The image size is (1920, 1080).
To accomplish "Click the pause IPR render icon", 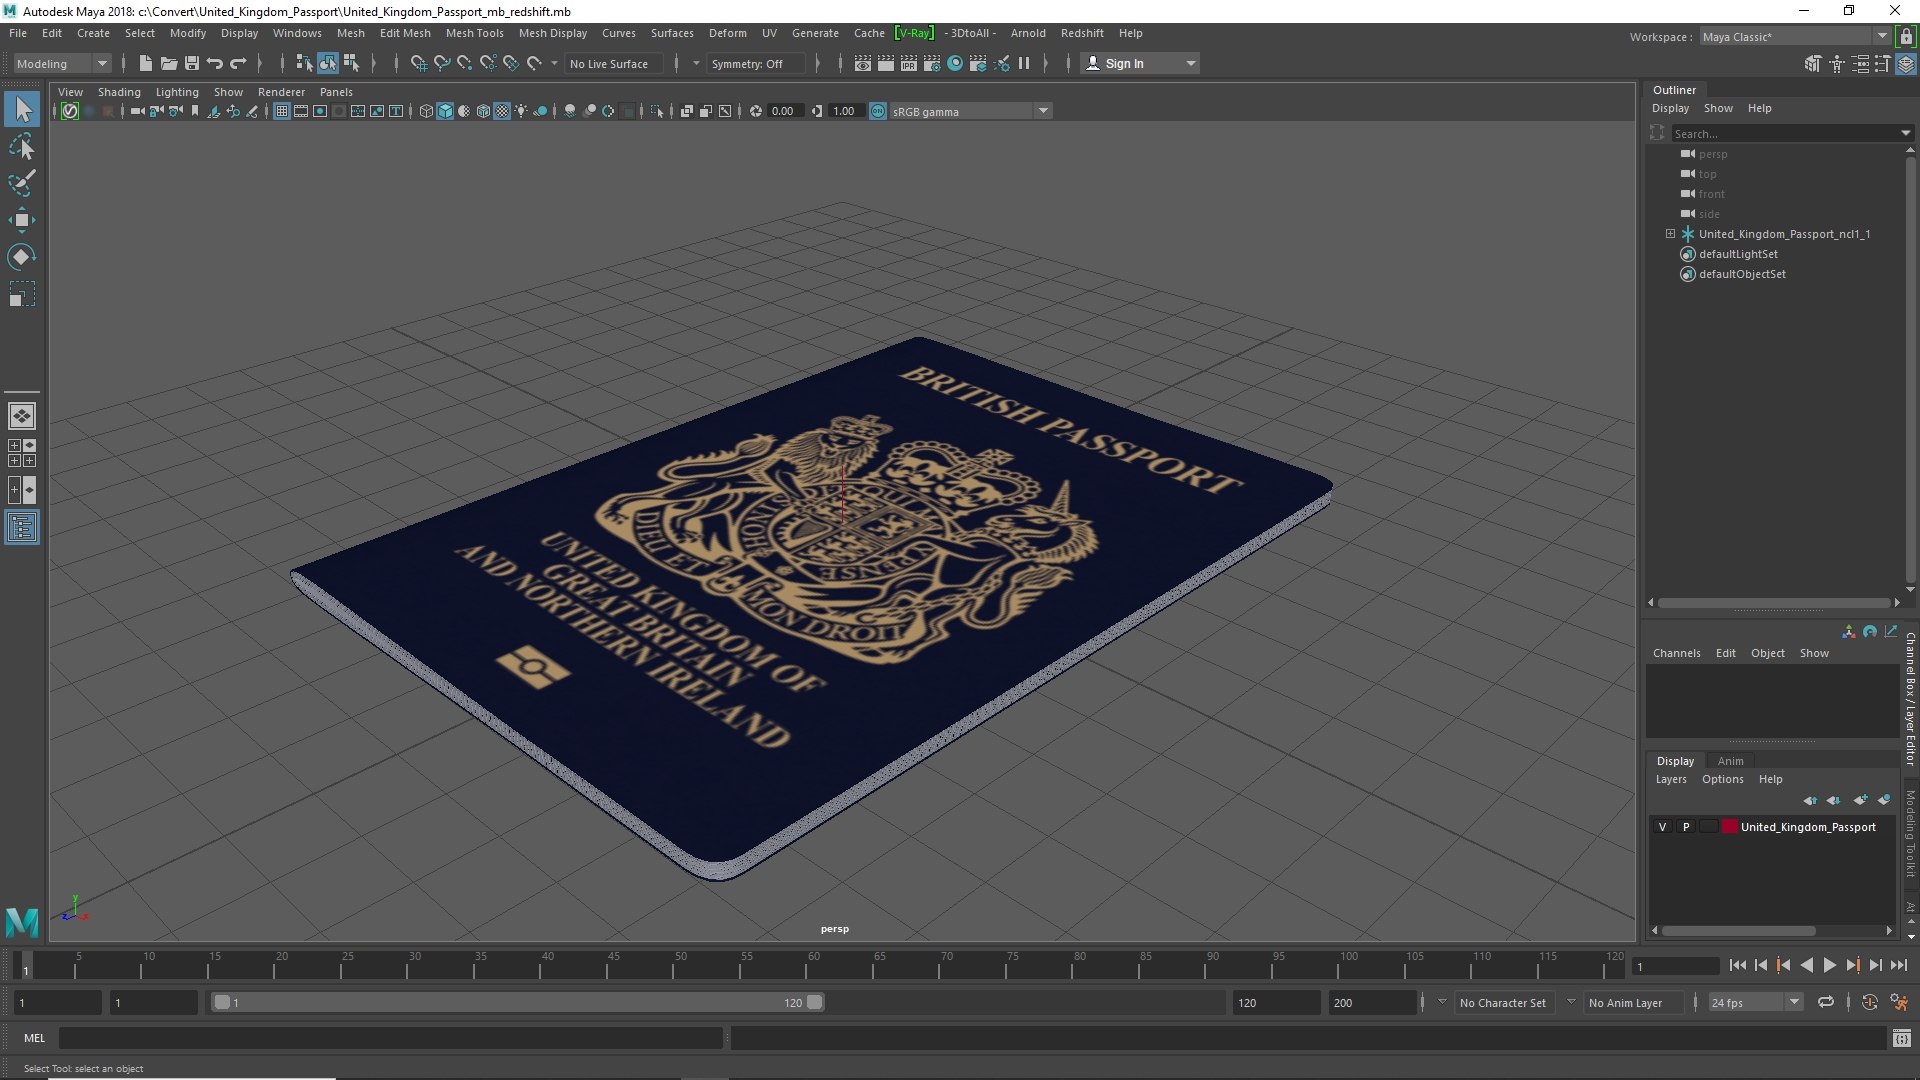I will tap(1024, 63).
